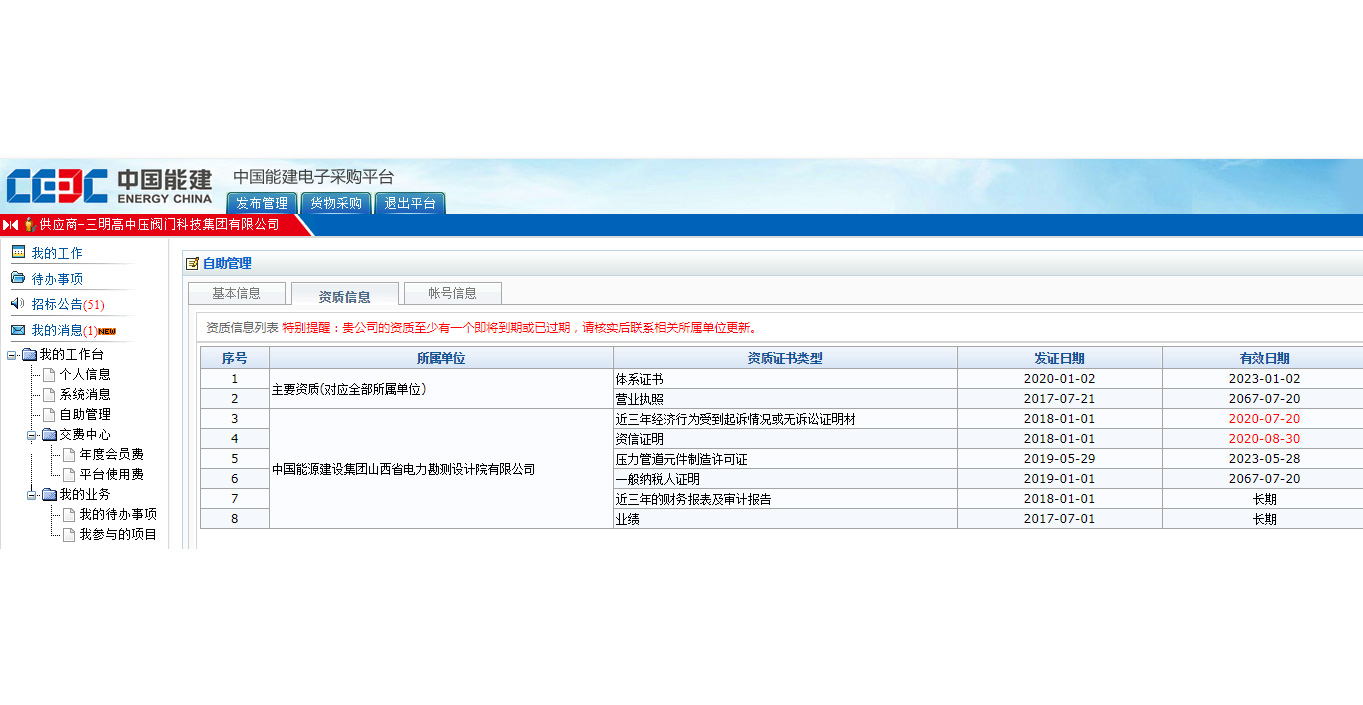Viewport: 1363px width, 705px height.
Task: Click the 中国能源建设集团山西省电力勘测设计院有限公司 cell
Action: click(x=441, y=469)
